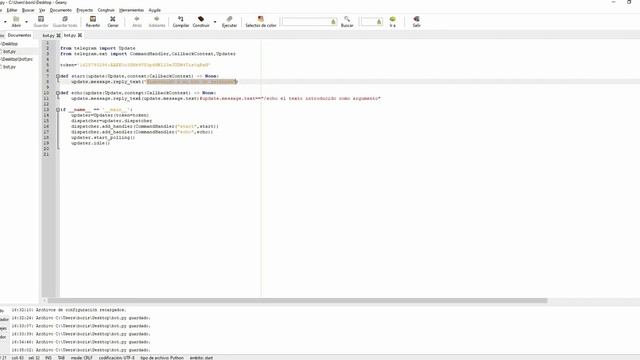
Task: Open the dropdown arrow next to Abrir
Action: point(27,22)
